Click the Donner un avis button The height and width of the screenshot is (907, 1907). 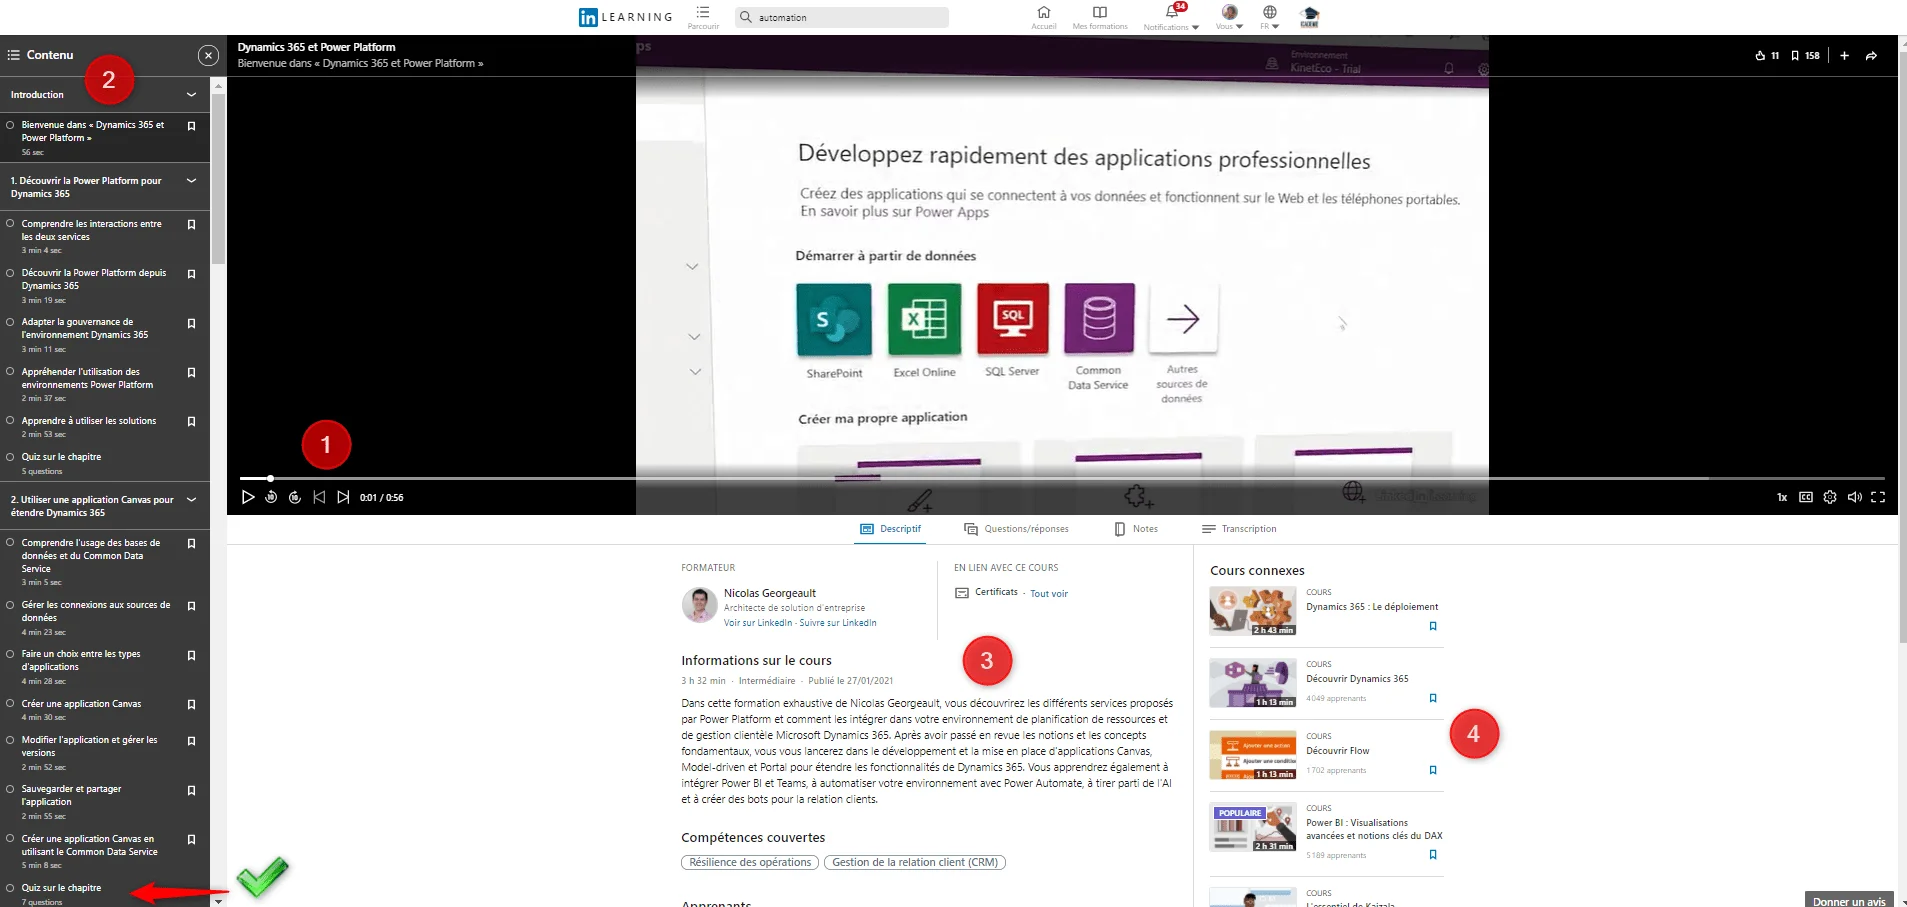(1849, 900)
